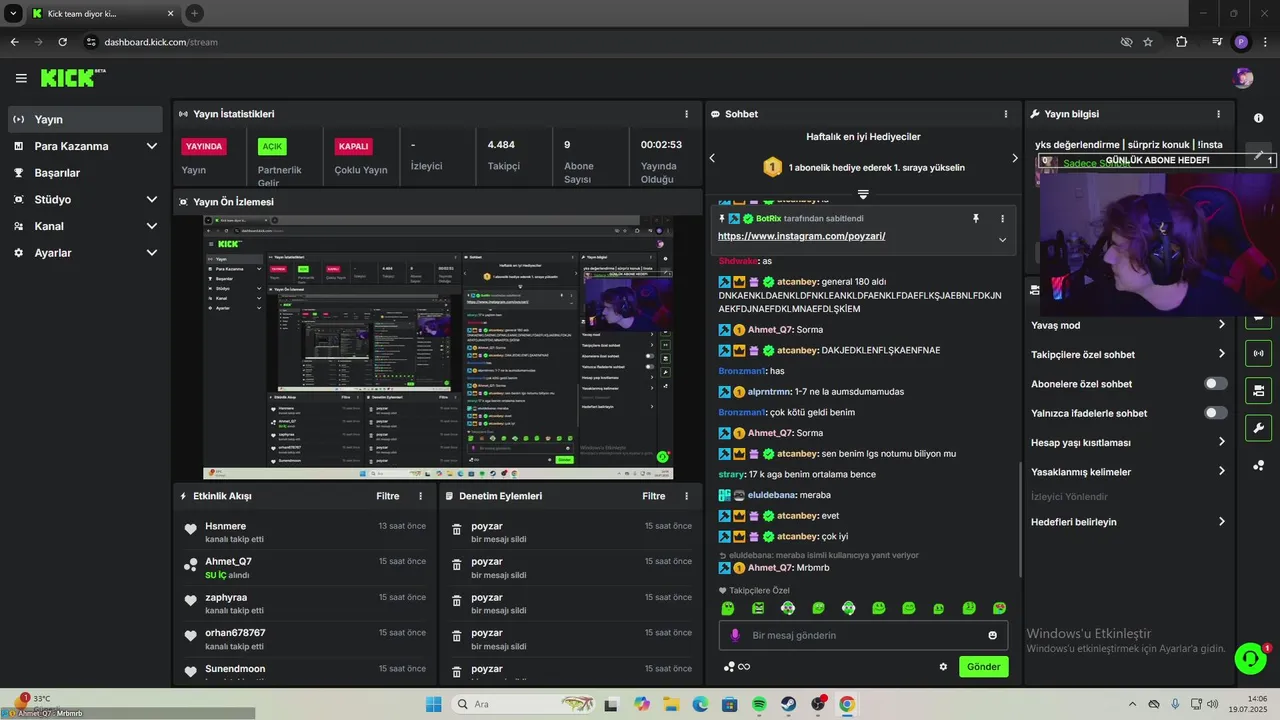Viewport: 1280px width, 720px height.
Task: Click Filtre in Denetim Eylemleri panel
Action: (x=654, y=496)
